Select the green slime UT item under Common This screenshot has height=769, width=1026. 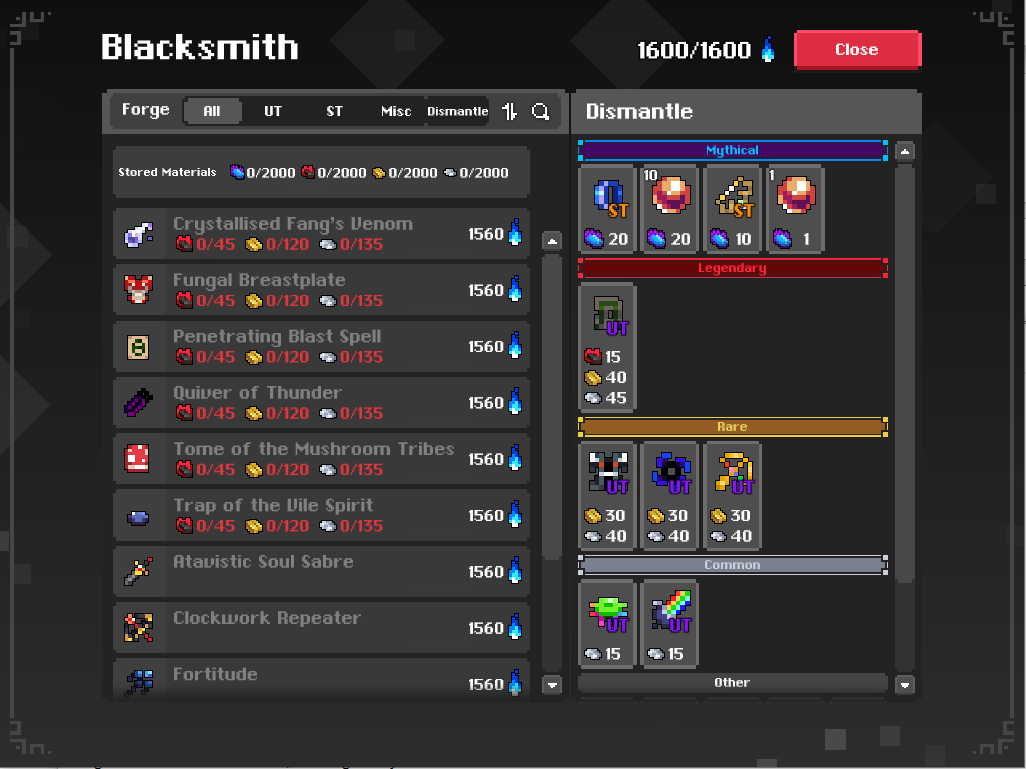(607, 623)
